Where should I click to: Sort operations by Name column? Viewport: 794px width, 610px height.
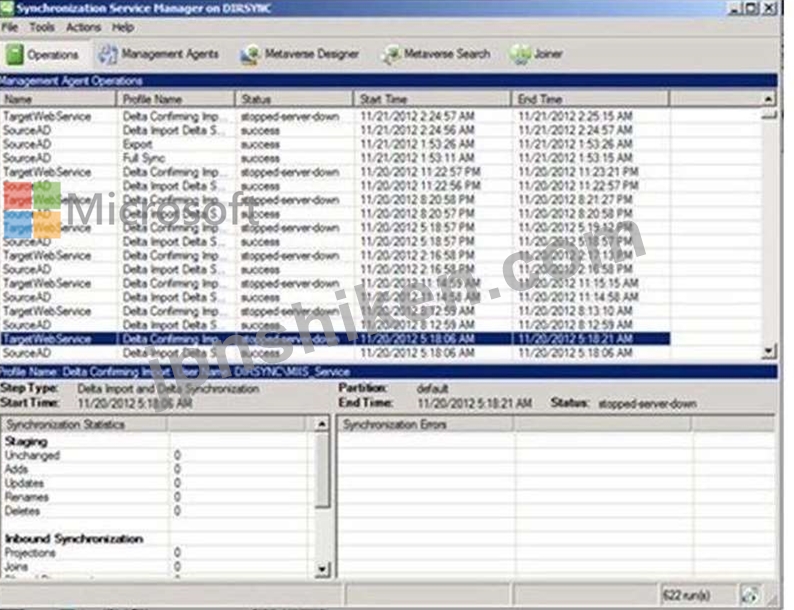pos(58,99)
